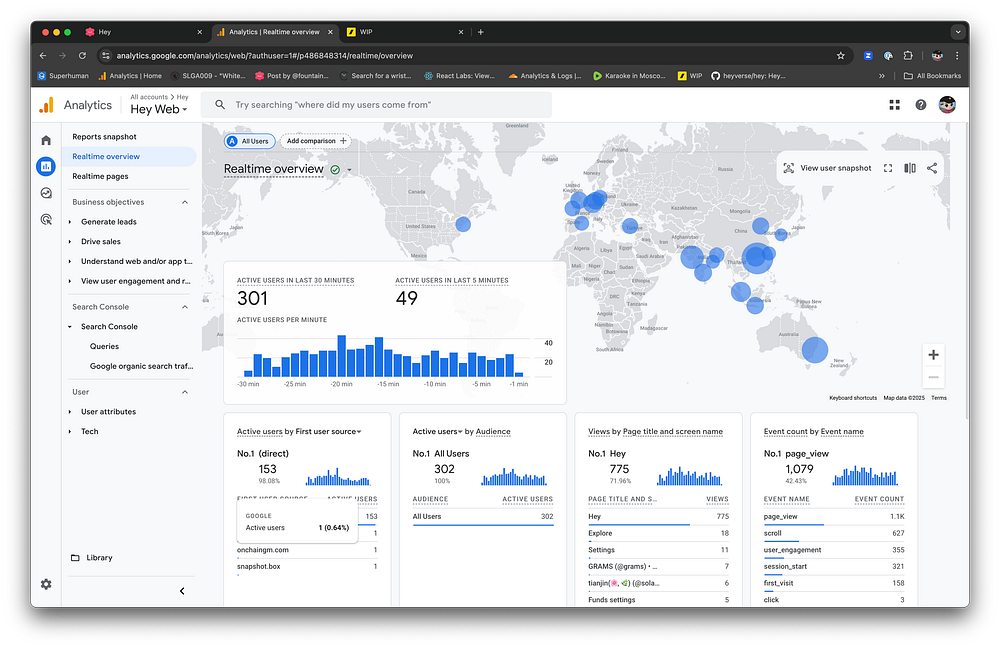Open the Reports icon in left rail
1000x648 pixels.
46,166
